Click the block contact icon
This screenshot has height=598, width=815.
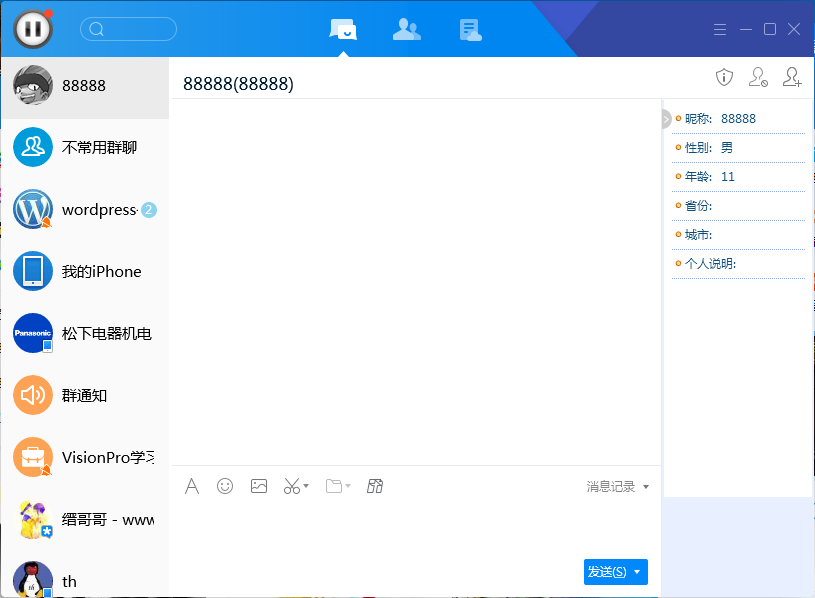pos(758,77)
